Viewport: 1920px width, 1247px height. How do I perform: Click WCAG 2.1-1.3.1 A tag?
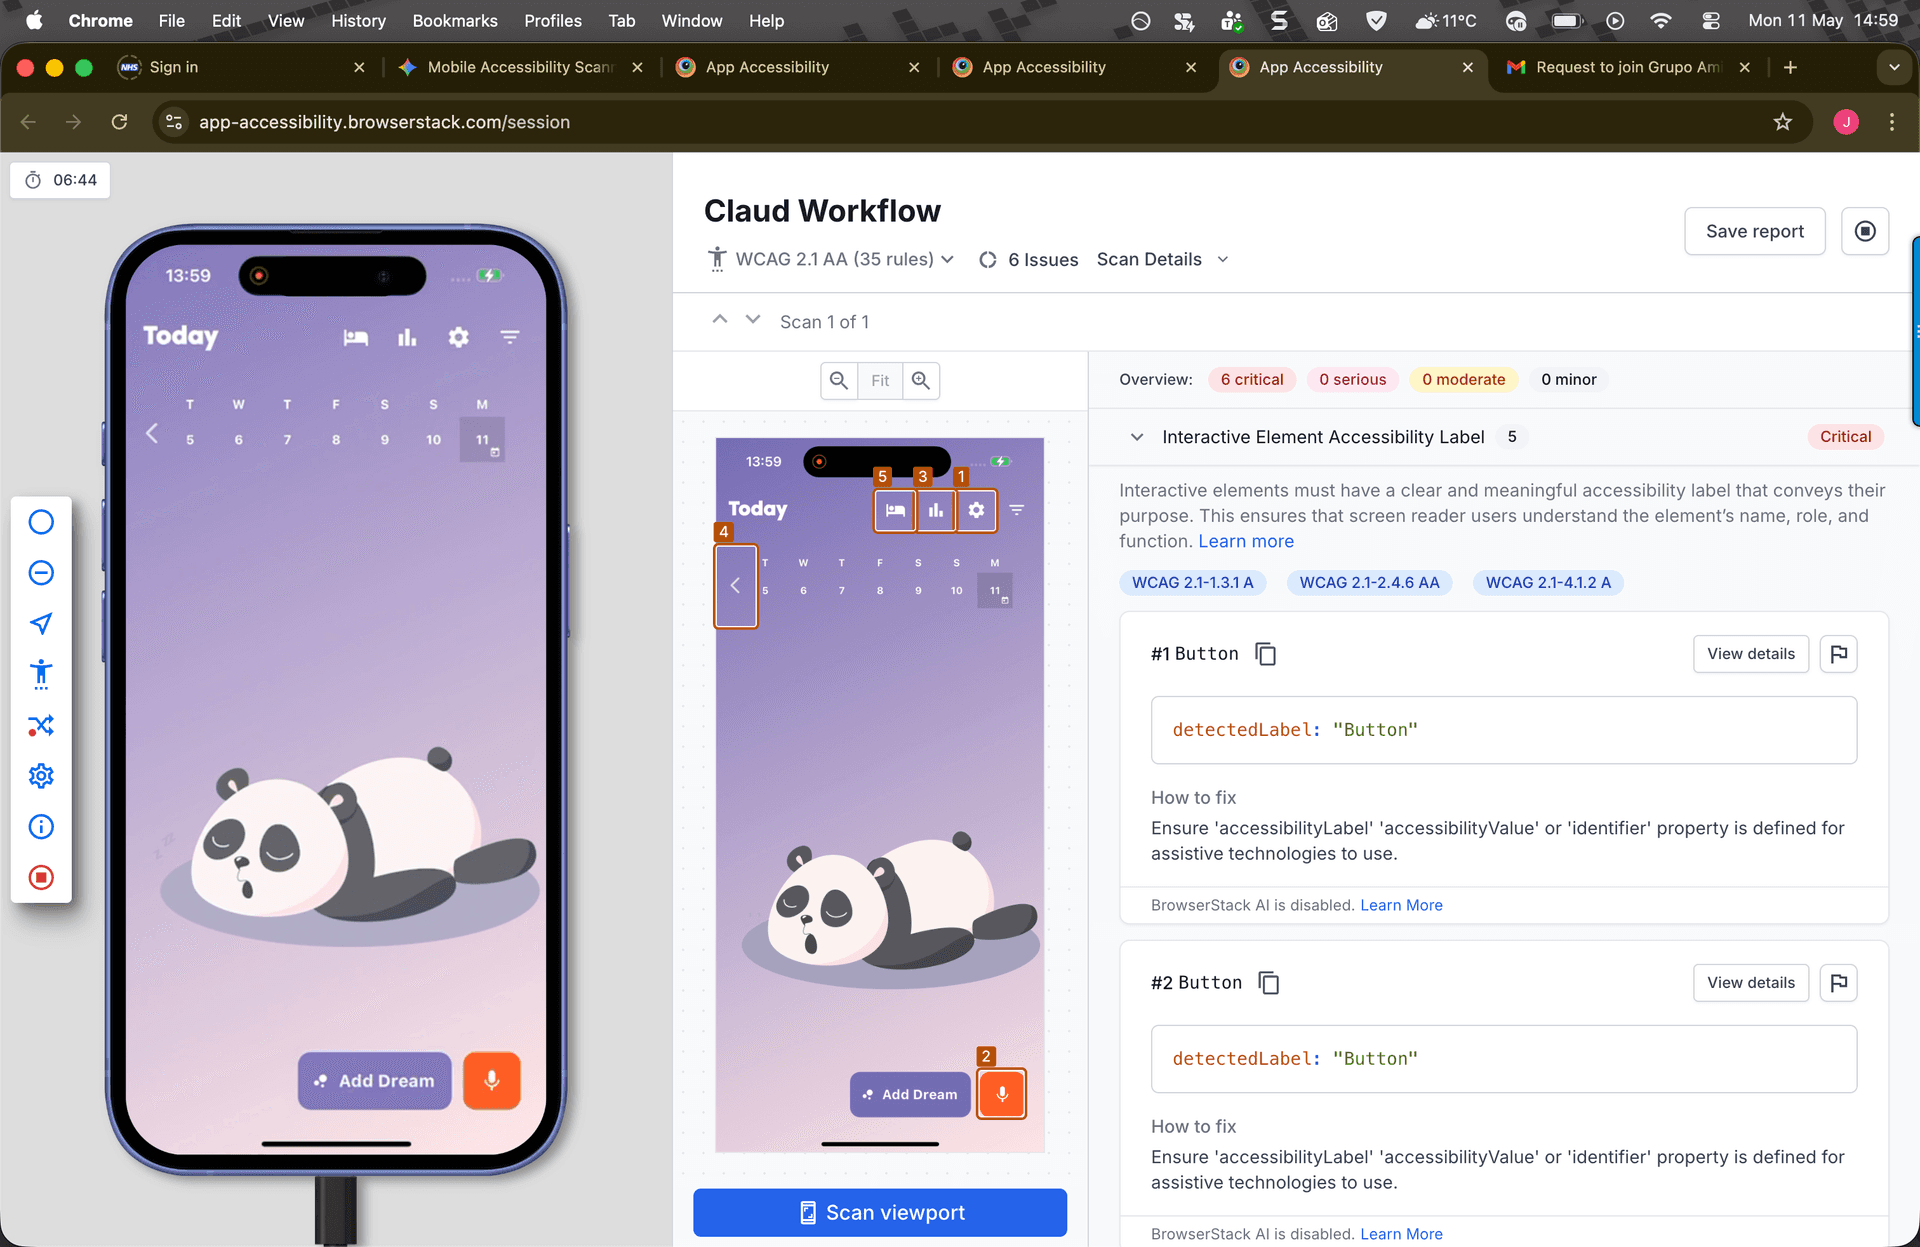[1192, 583]
